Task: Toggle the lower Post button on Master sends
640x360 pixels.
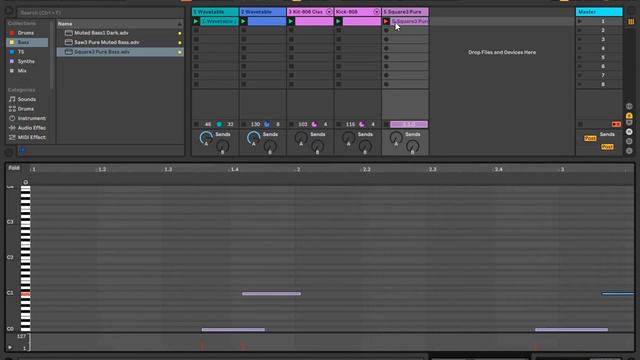Action: [607, 147]
